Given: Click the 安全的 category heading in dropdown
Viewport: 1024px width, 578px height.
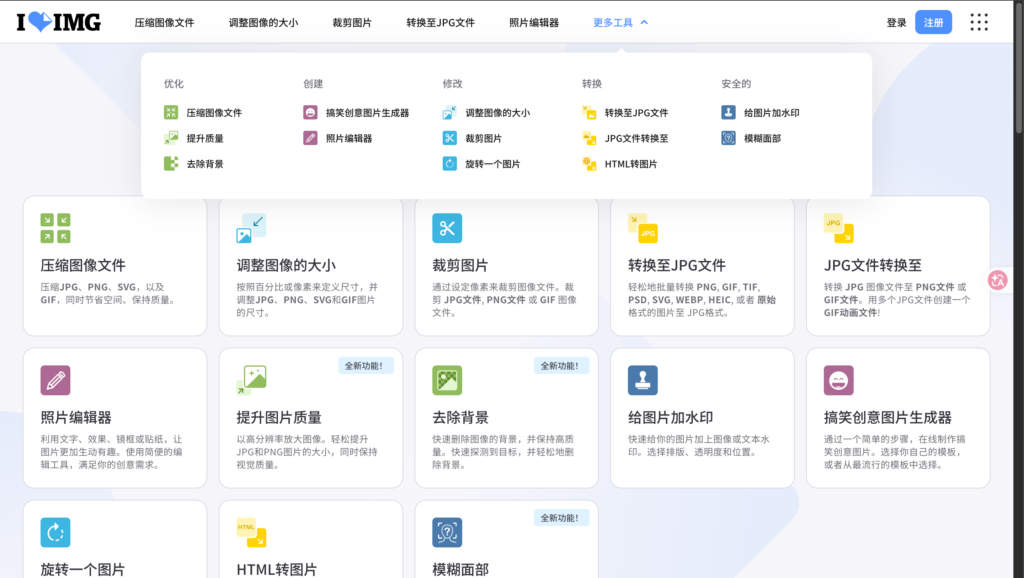Looking at the screenshot, I should 736,84.
